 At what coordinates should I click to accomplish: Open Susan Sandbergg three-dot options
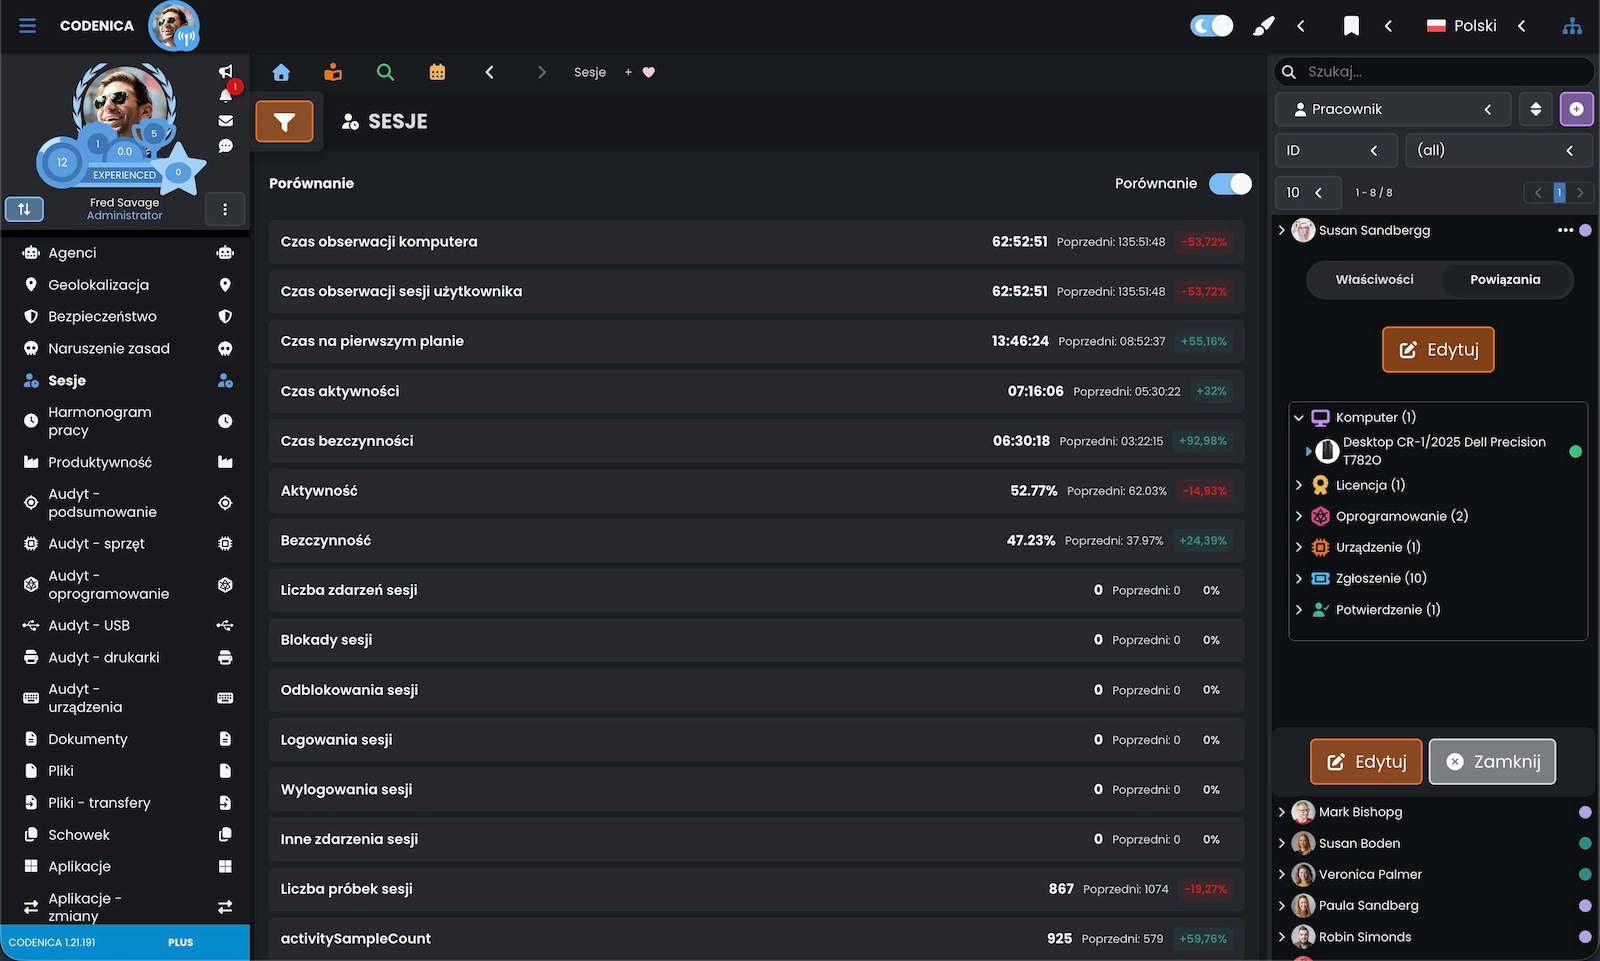(1565, 230)
